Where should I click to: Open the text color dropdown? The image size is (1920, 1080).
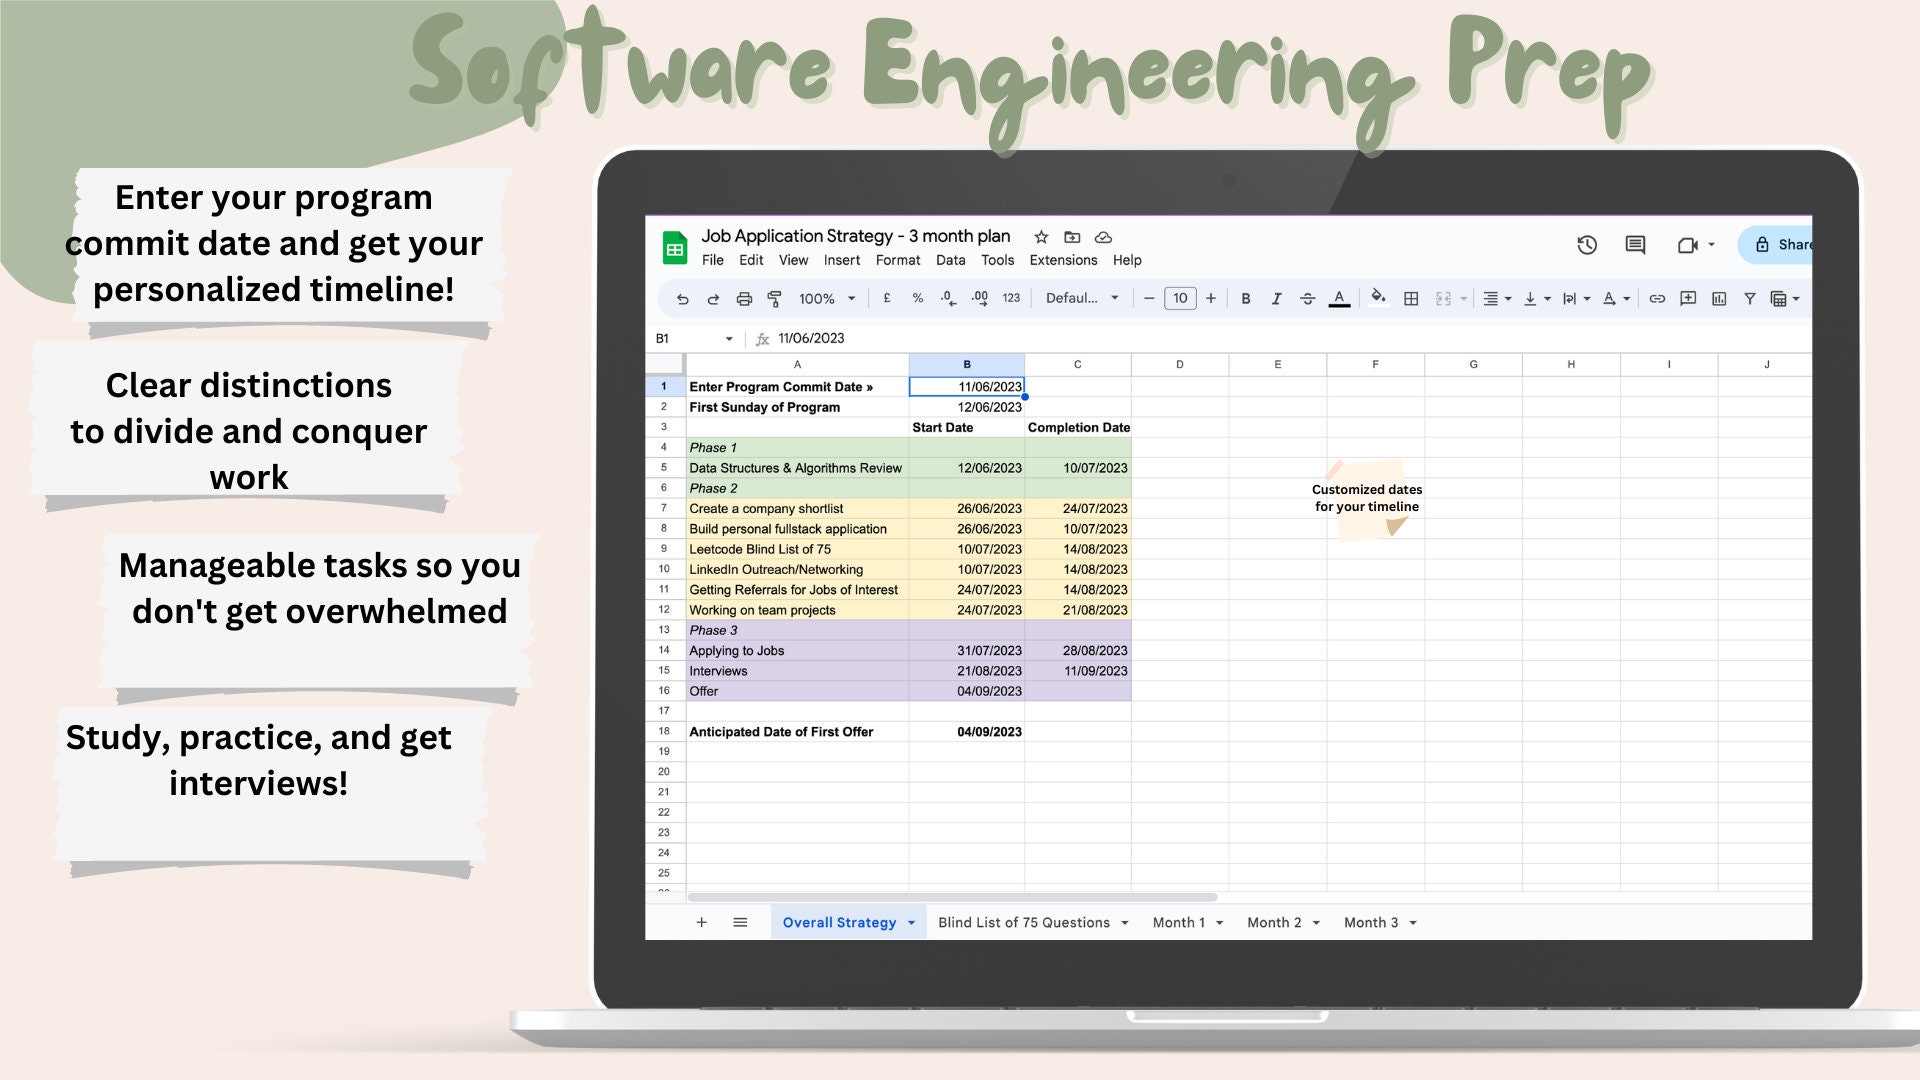[1339, 298]
